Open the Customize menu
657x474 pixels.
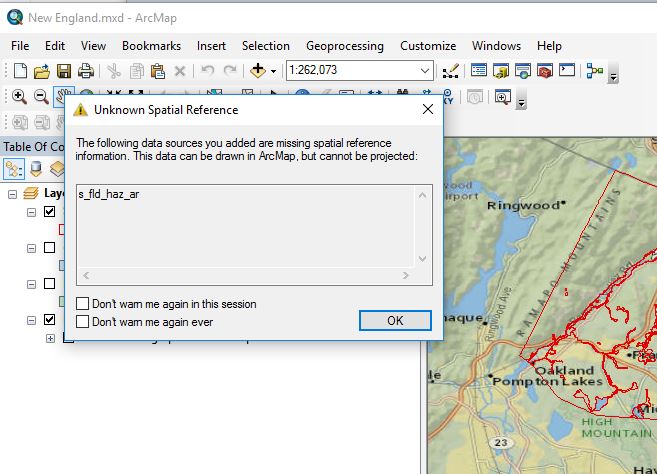point(428,46)
